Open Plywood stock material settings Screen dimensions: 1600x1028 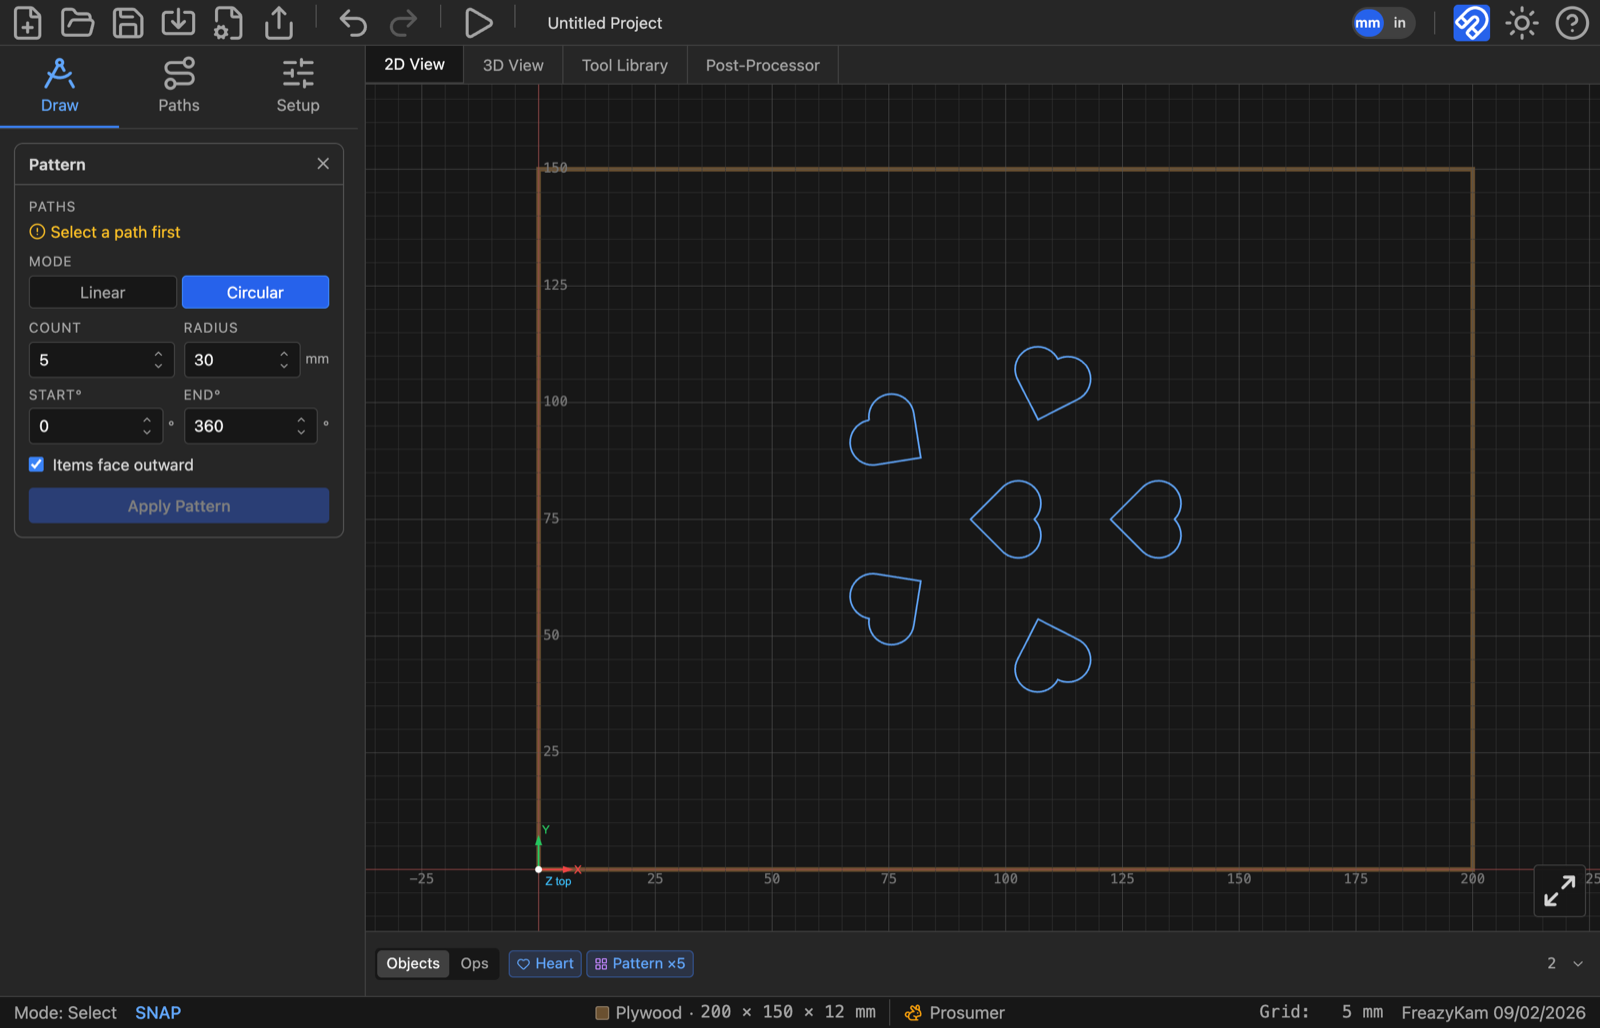point(735,1012)
